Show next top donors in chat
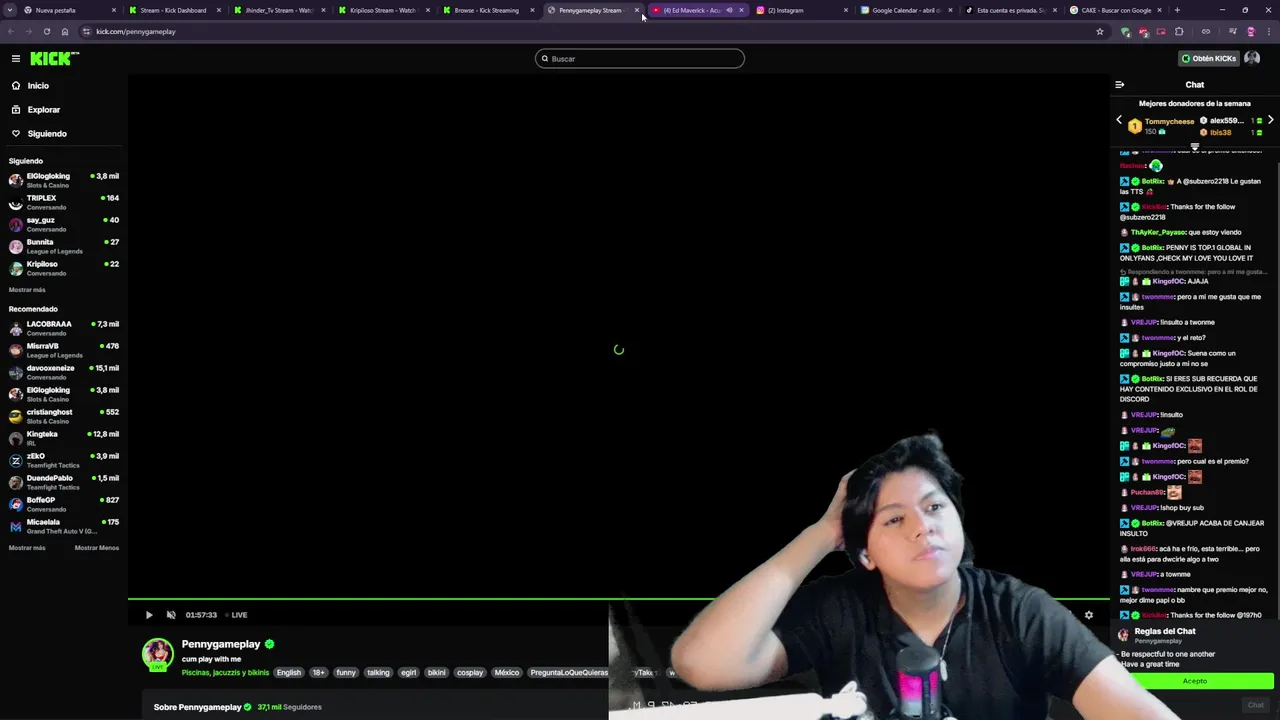The image size is (1280, 720). pyautogui.click(x=1270, y=120)
